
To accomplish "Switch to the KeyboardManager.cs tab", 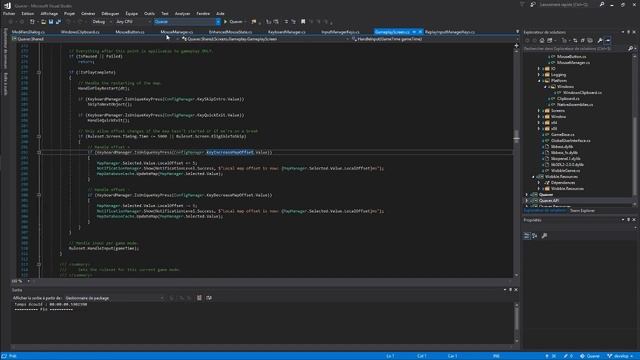I will [287, 32].
